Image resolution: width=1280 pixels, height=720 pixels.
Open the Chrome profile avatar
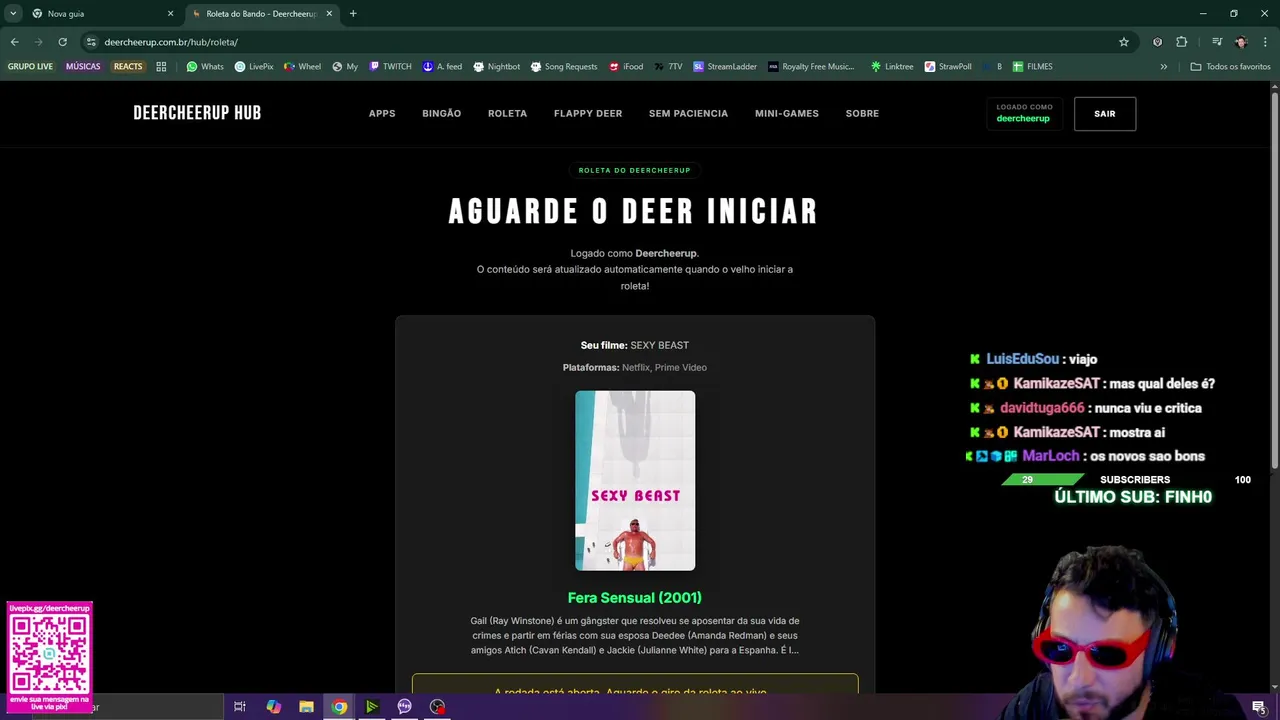pos(1241,42)
